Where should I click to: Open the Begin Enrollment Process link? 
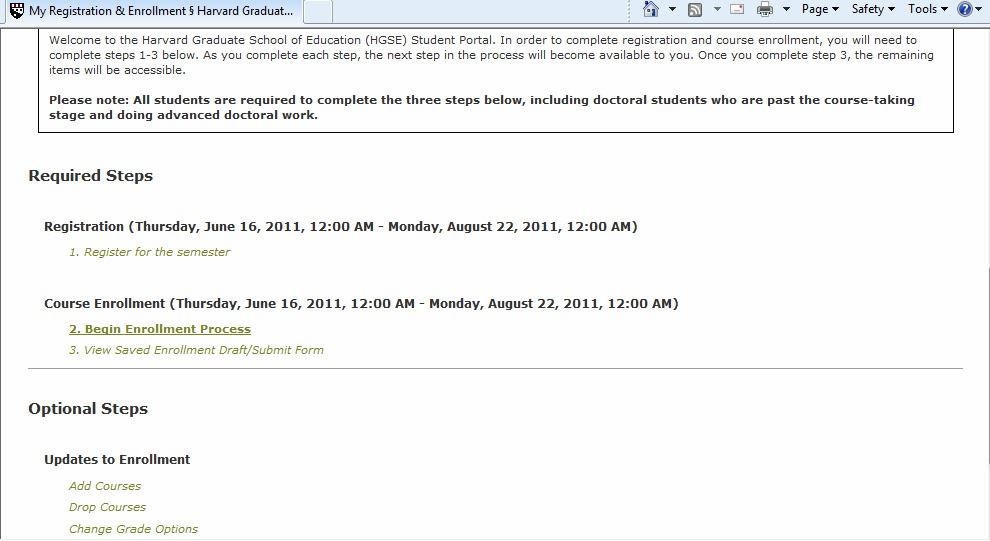click(x=160, y=329)
